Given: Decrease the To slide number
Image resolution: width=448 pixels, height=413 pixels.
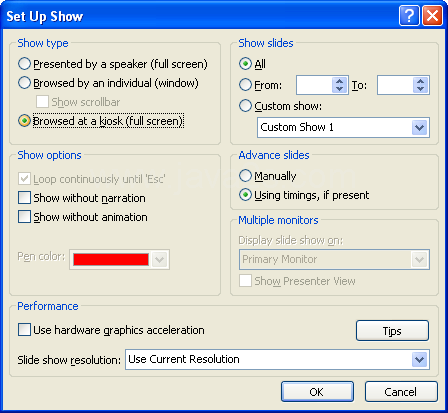Looking at the screenshot, I should coord(421,89).
